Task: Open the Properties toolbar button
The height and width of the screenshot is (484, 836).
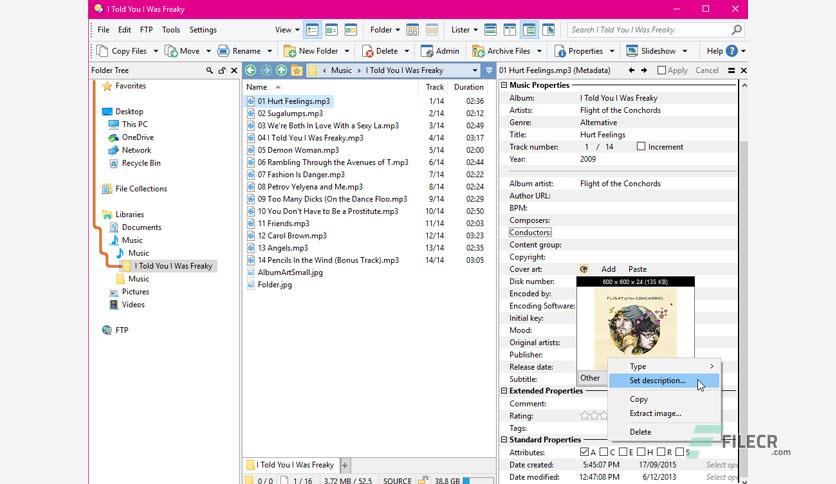Action: (x=578, y=51)
